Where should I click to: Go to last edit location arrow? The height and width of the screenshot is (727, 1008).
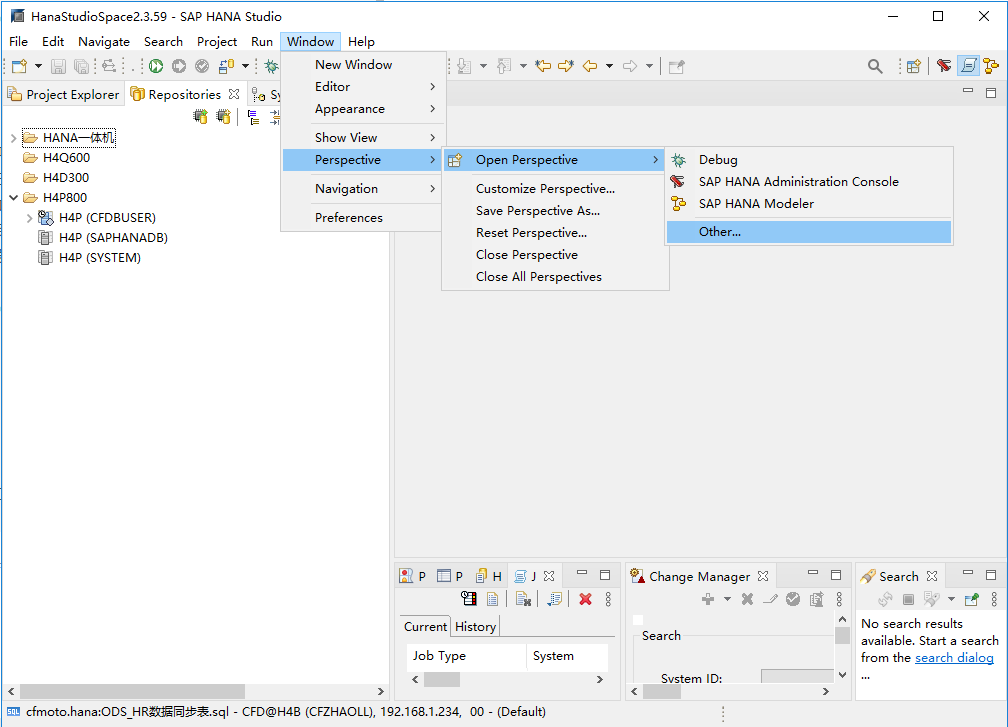pyautogui.click(x=543, y=66)
